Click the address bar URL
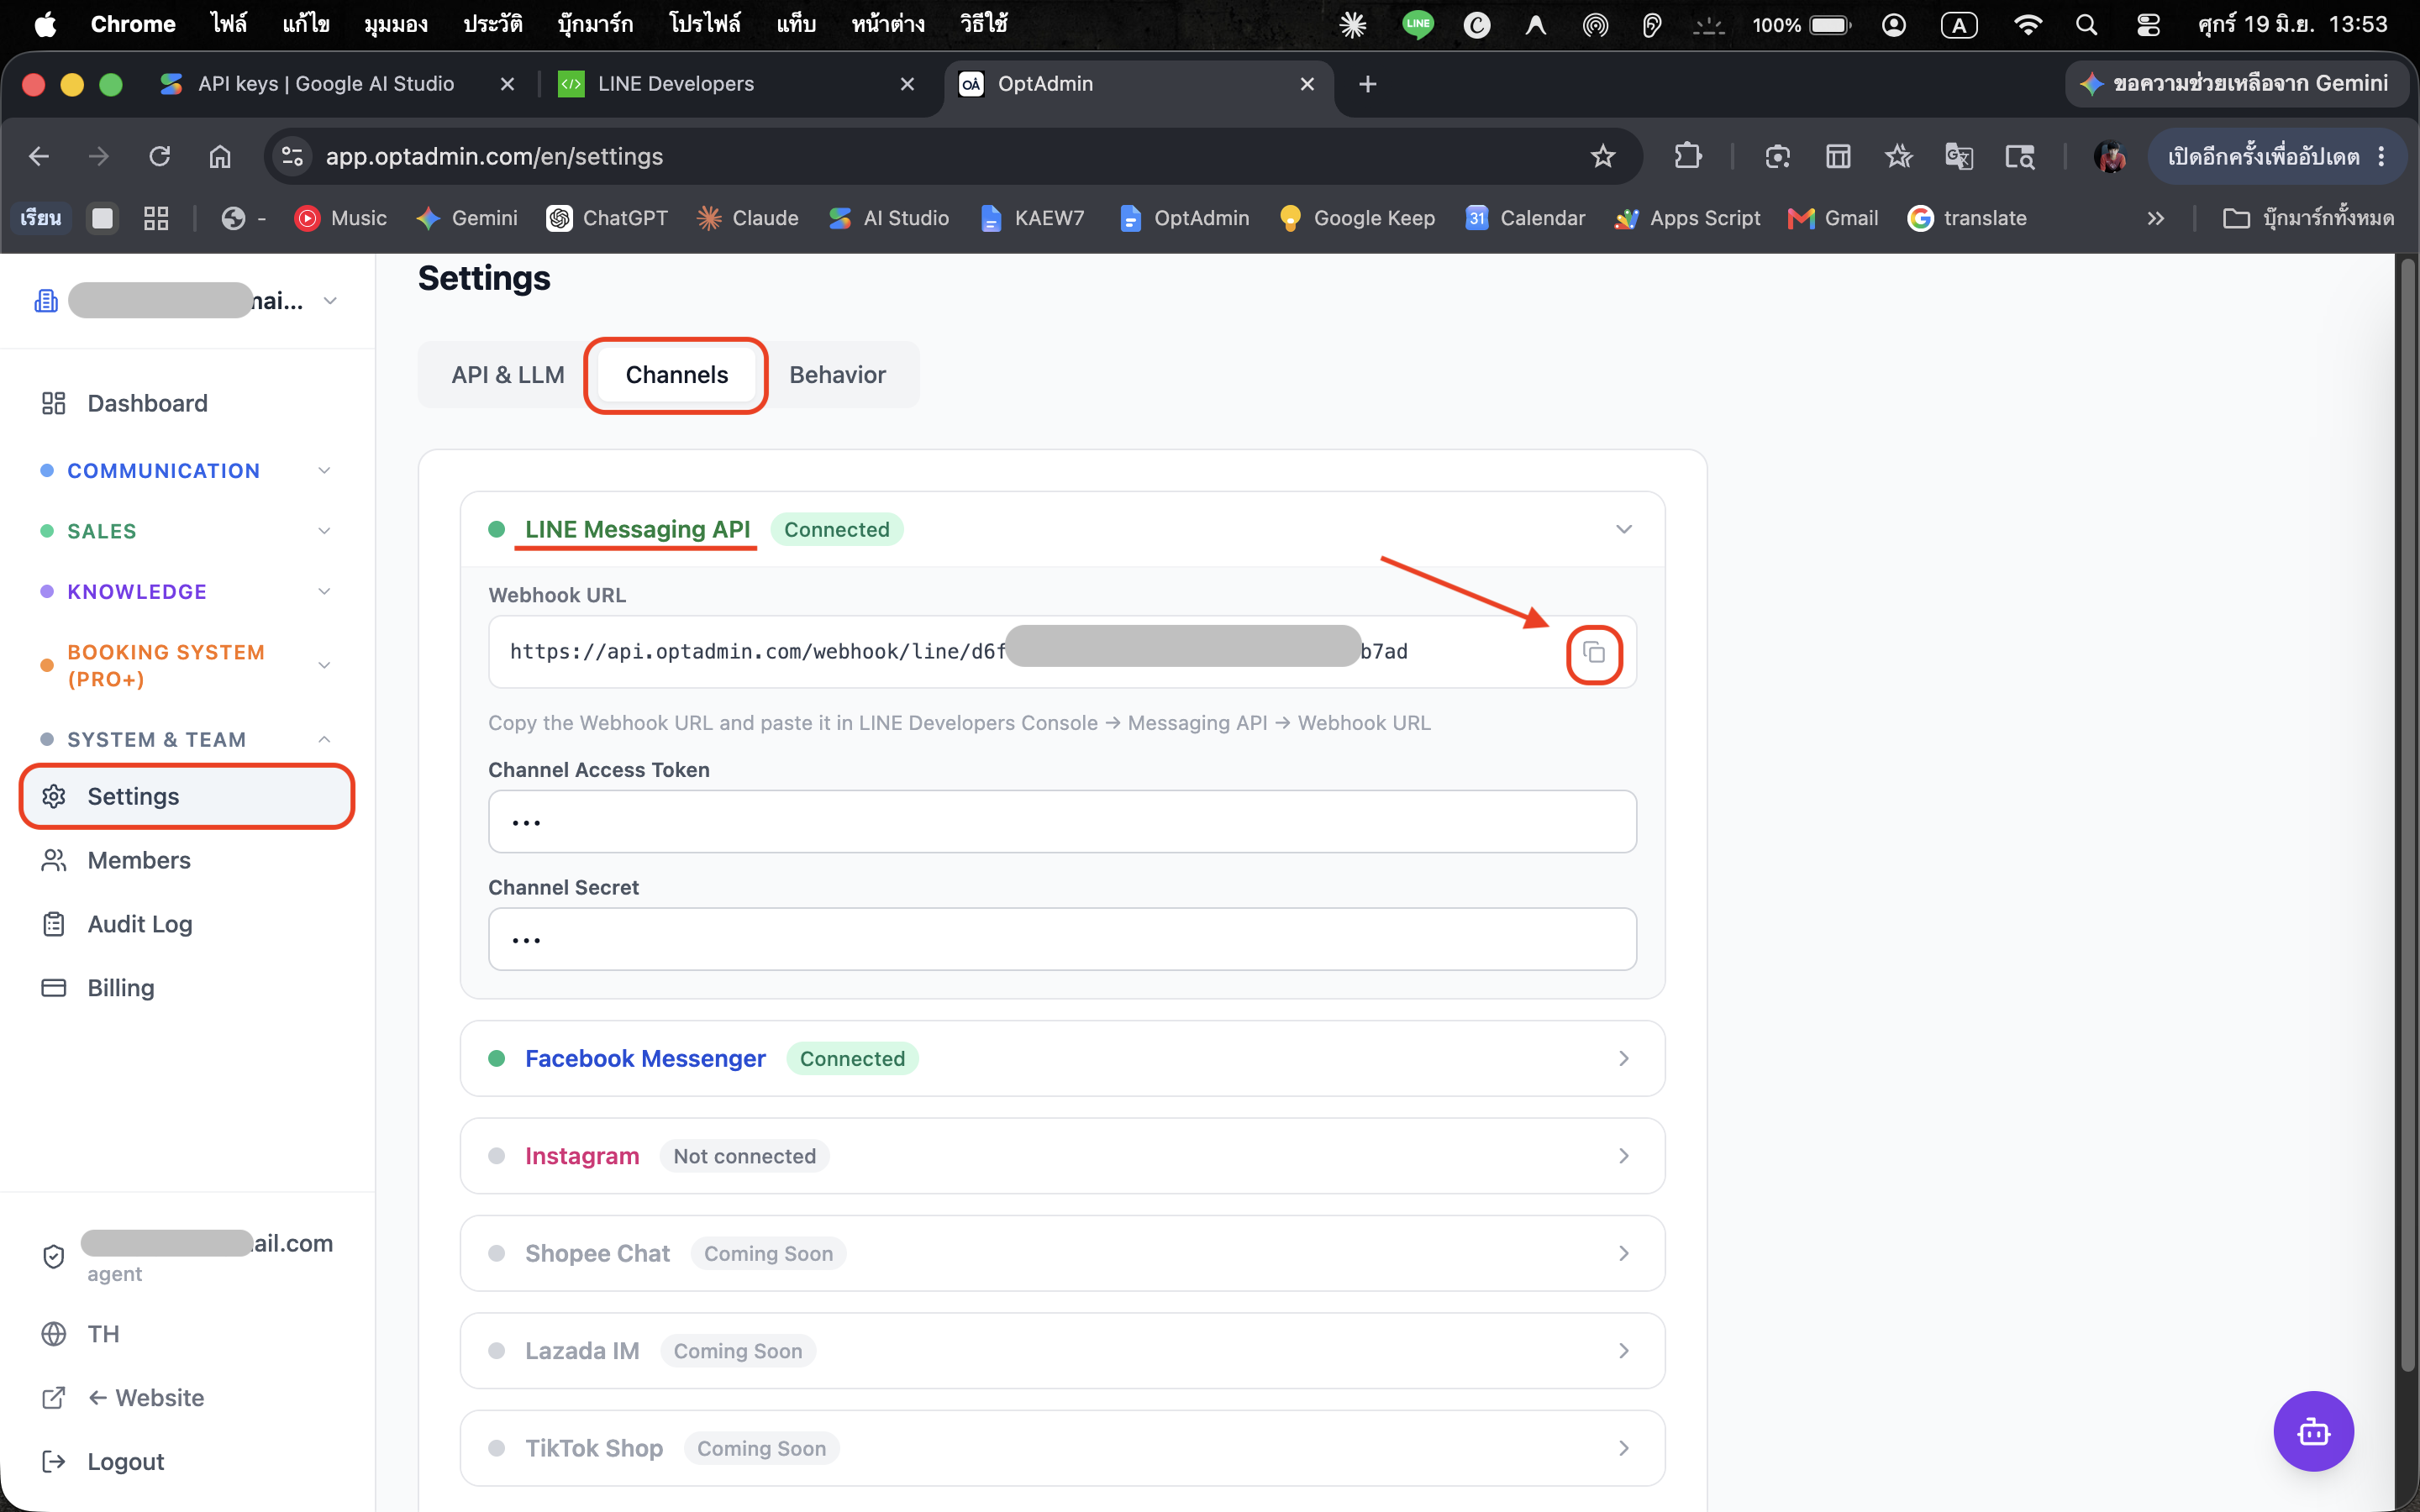 (x=494, y=156)
